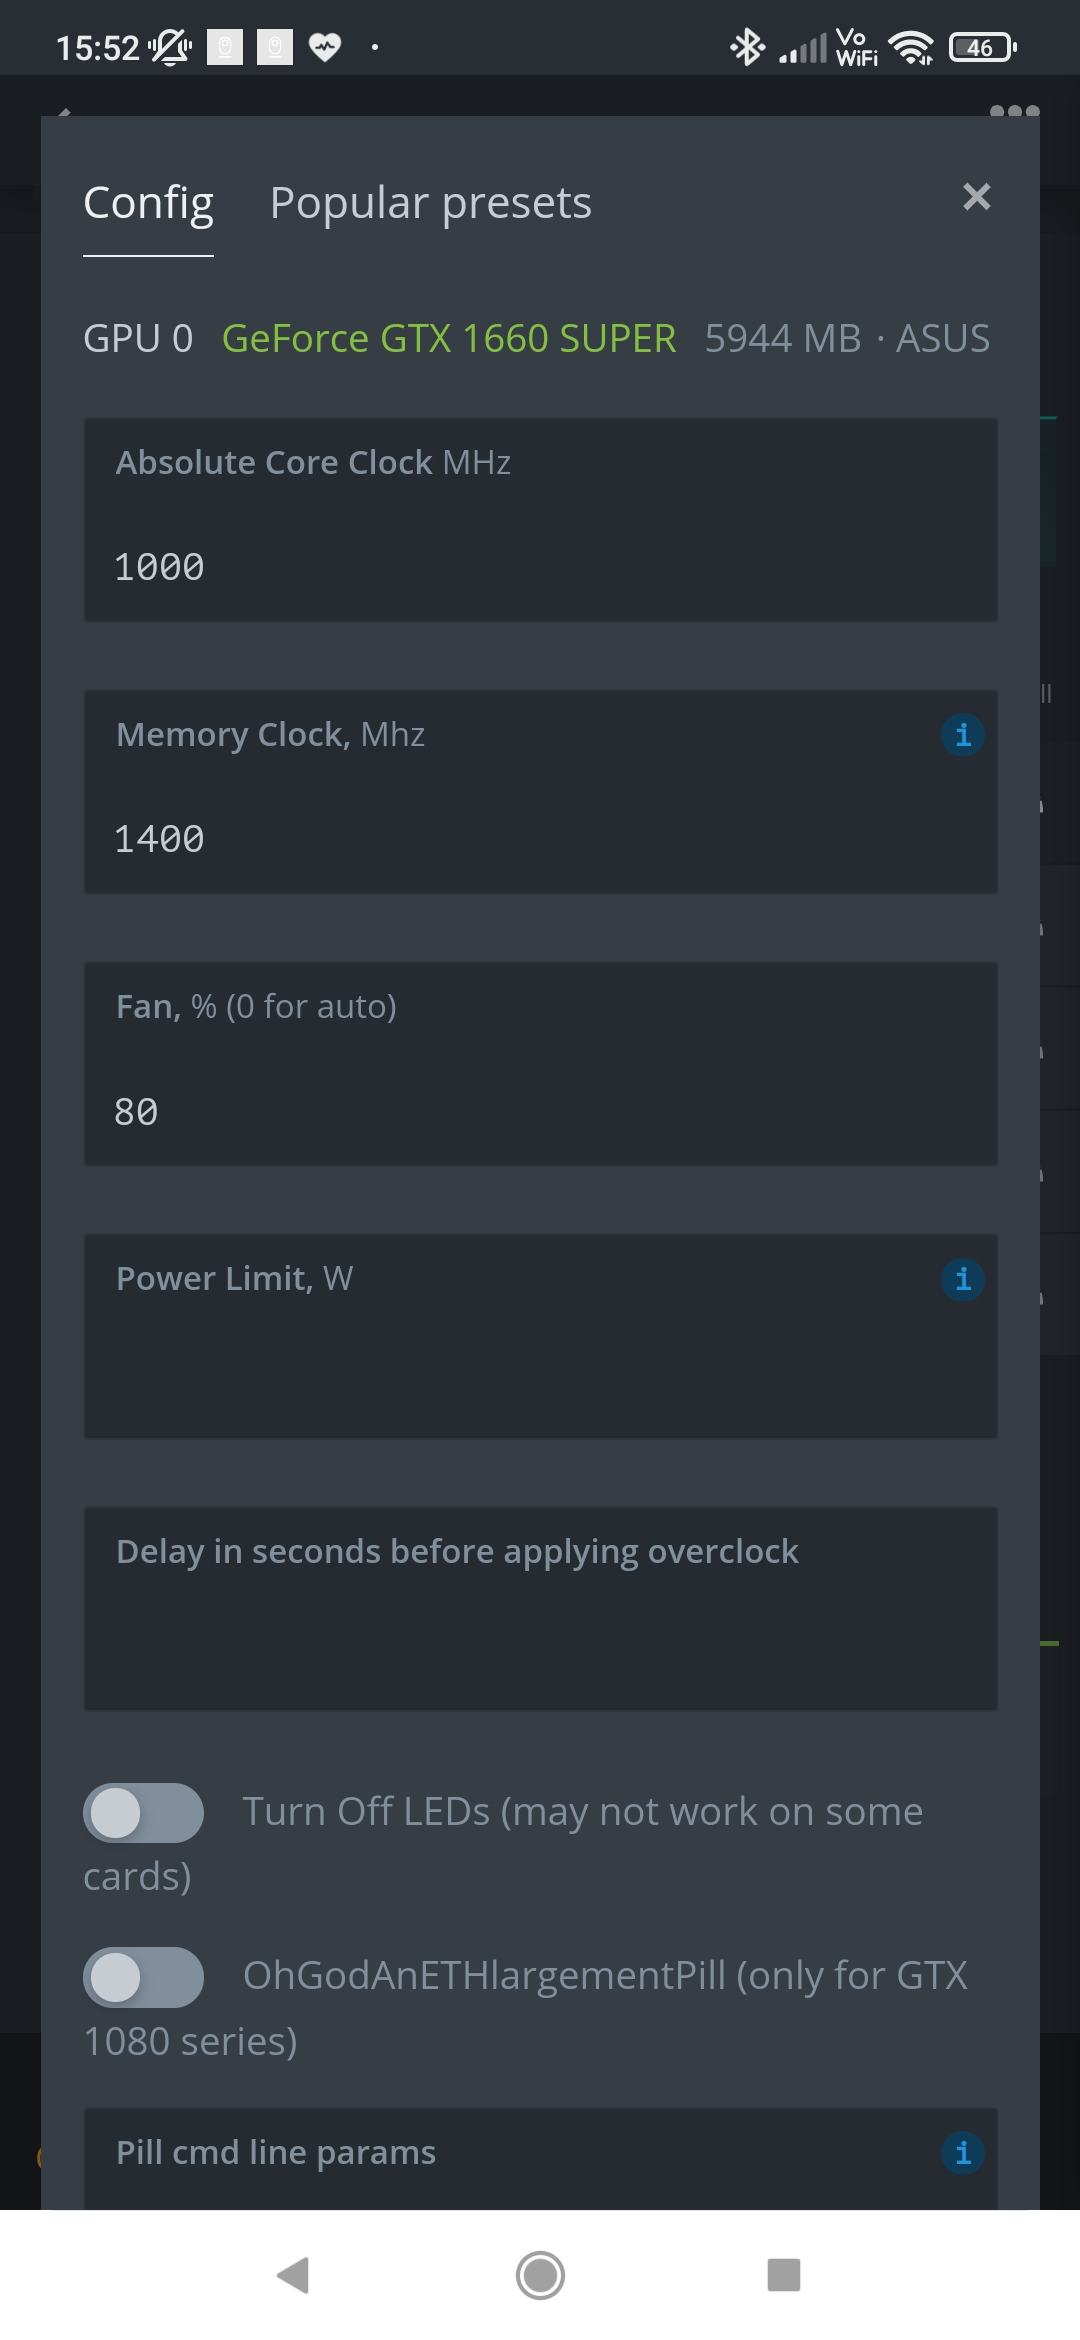Focus the overclock delay seconds field
This screenshot has width=1080, height=2340.
click(x=540, y=1609)
